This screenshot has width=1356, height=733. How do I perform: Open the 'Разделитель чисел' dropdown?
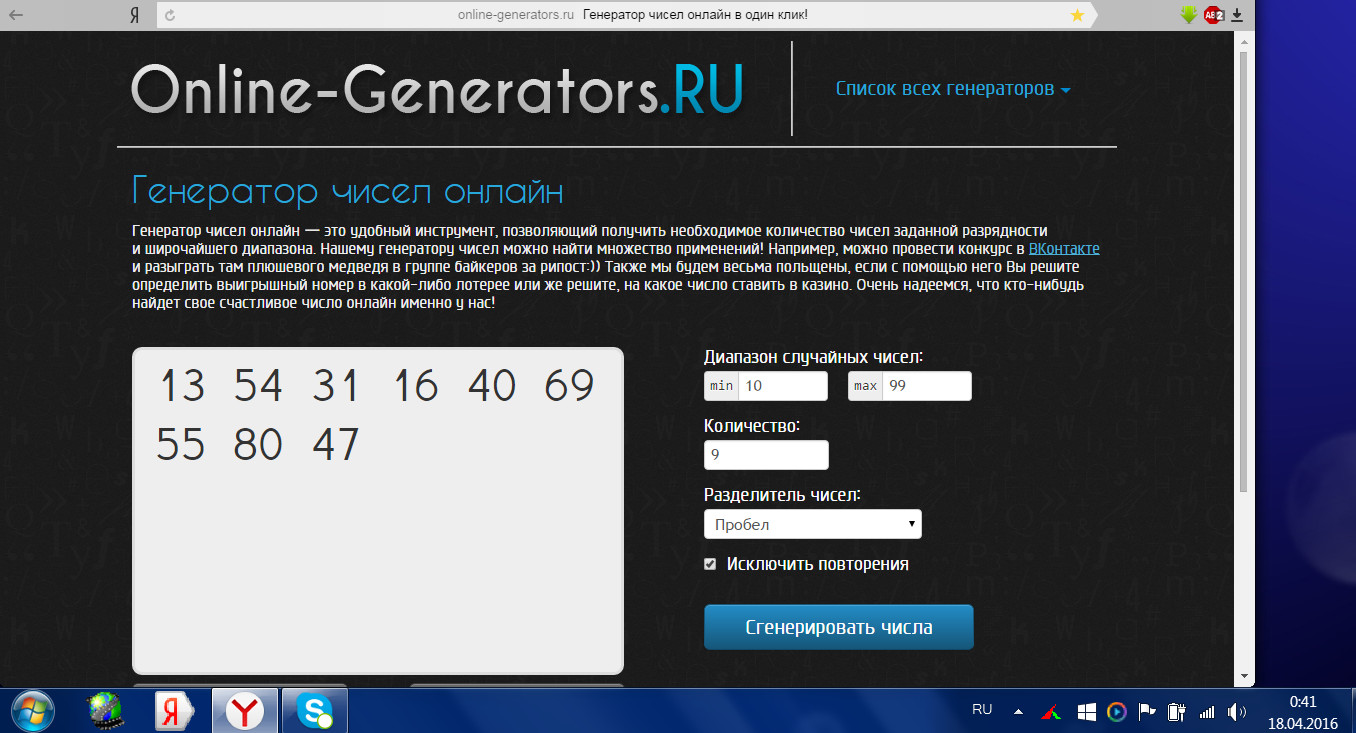812,524
